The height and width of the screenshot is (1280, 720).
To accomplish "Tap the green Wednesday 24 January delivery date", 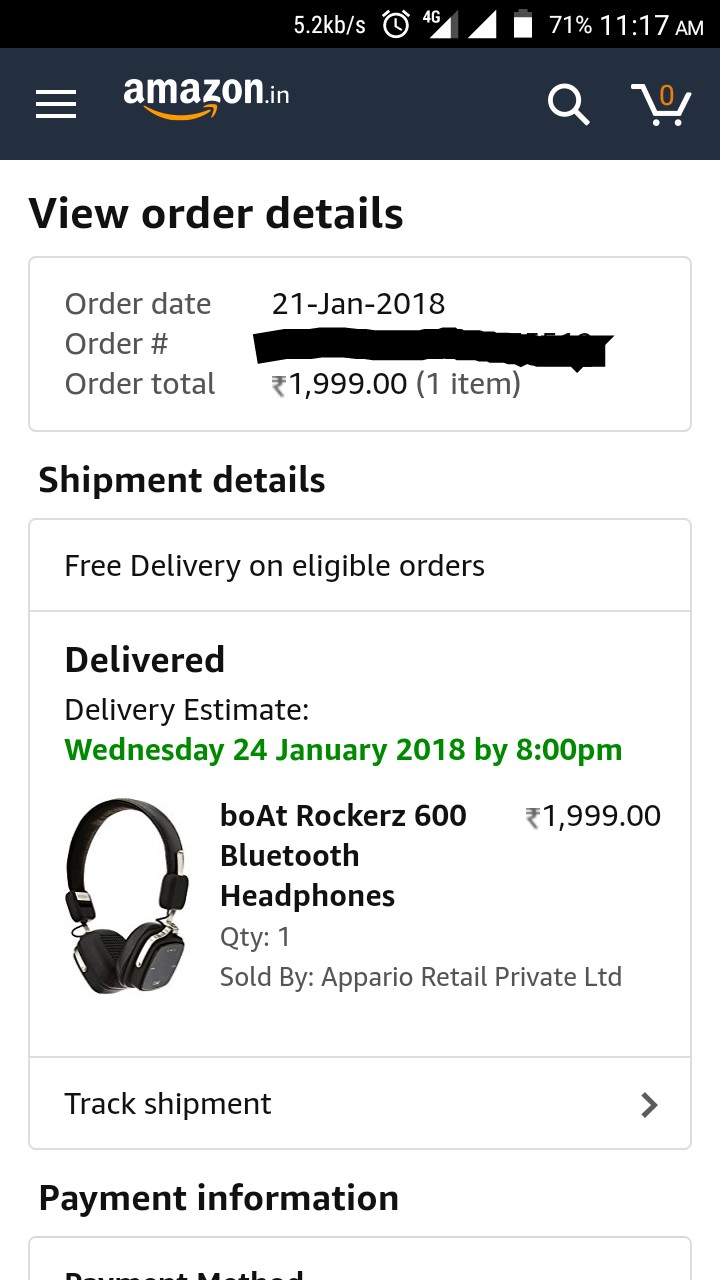I will point(343,750).
